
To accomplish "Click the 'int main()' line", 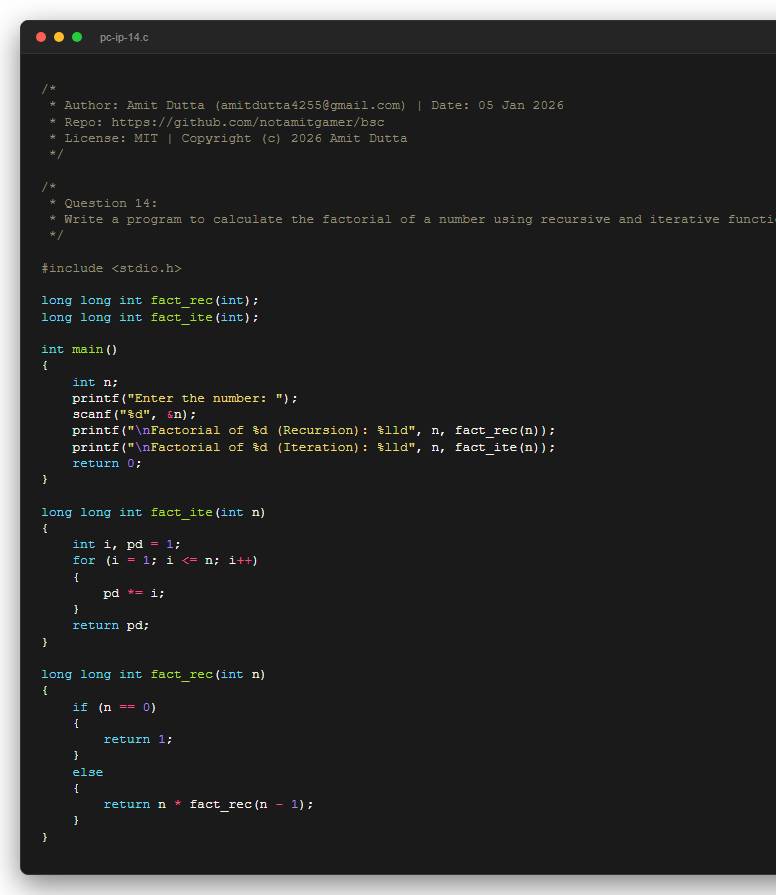I will pos(79,349).
